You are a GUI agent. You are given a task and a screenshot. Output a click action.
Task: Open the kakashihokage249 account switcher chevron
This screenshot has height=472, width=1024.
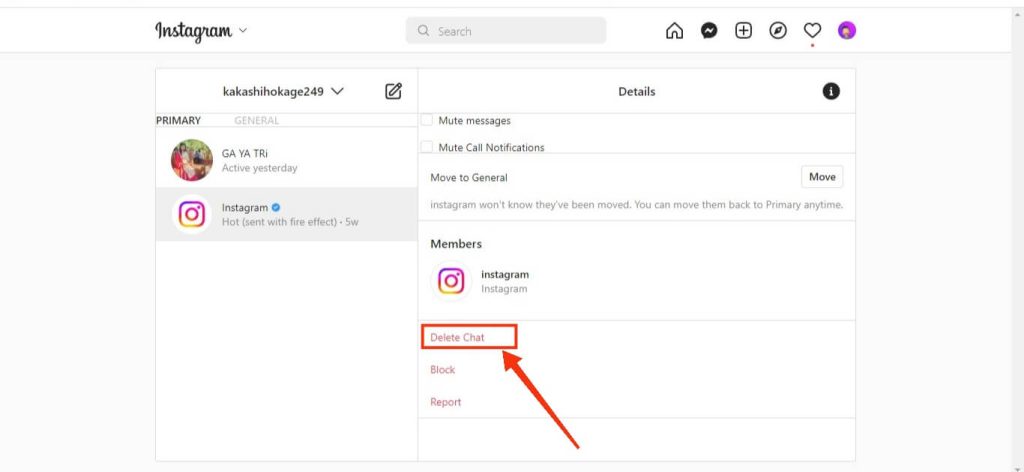tap(337, 91)
